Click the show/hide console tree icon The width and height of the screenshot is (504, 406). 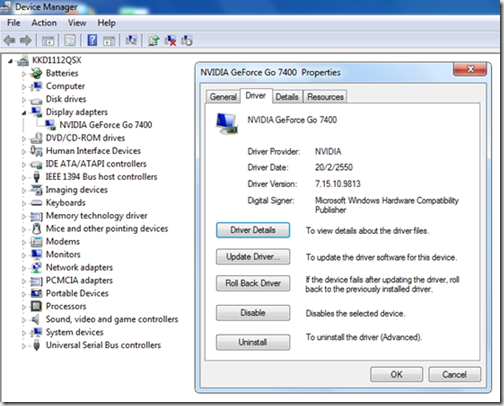(48, 41)
